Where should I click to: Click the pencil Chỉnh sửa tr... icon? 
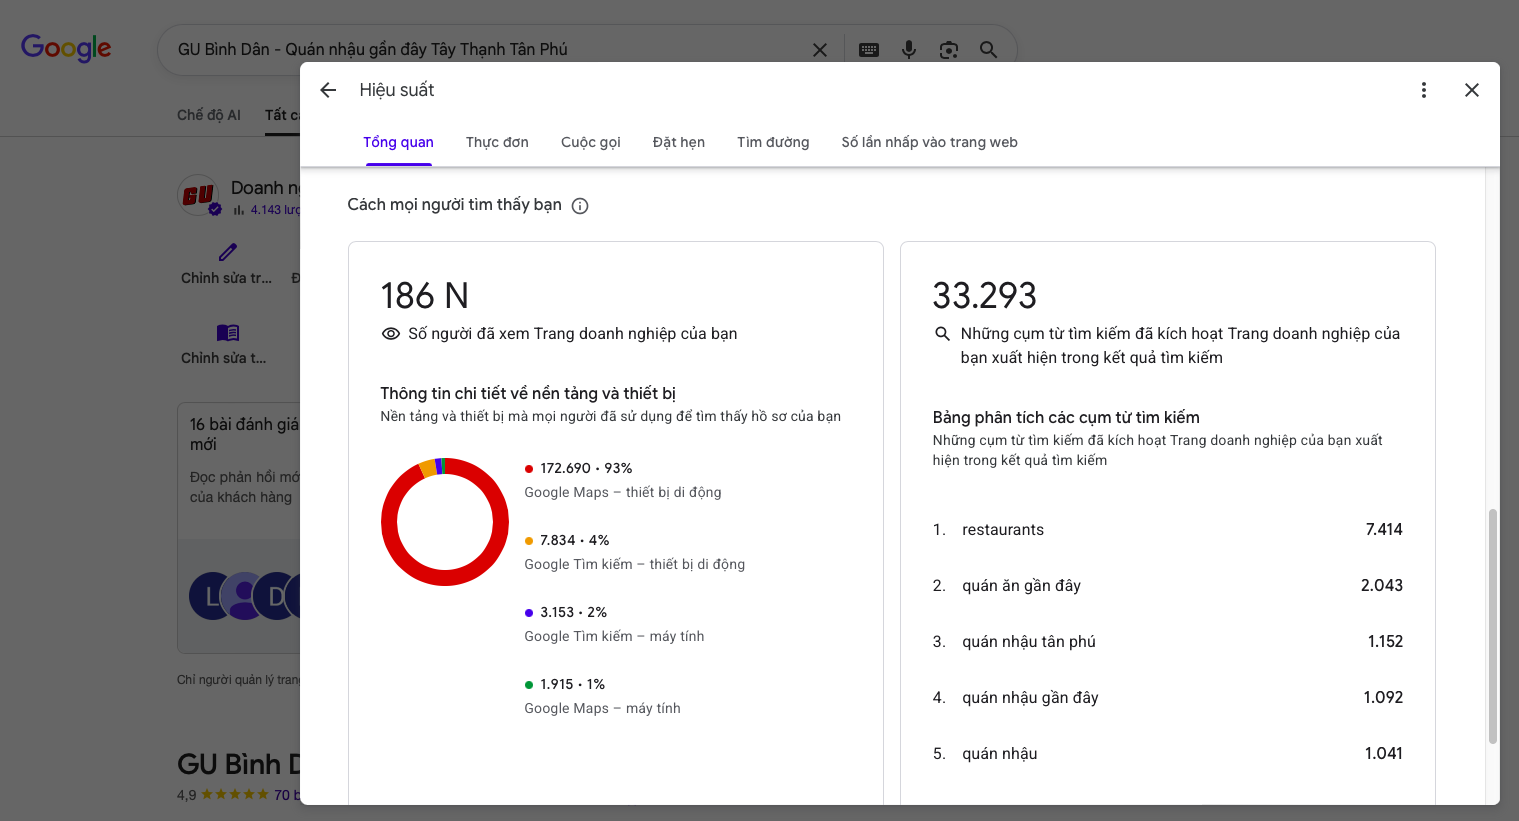point(228,252)
